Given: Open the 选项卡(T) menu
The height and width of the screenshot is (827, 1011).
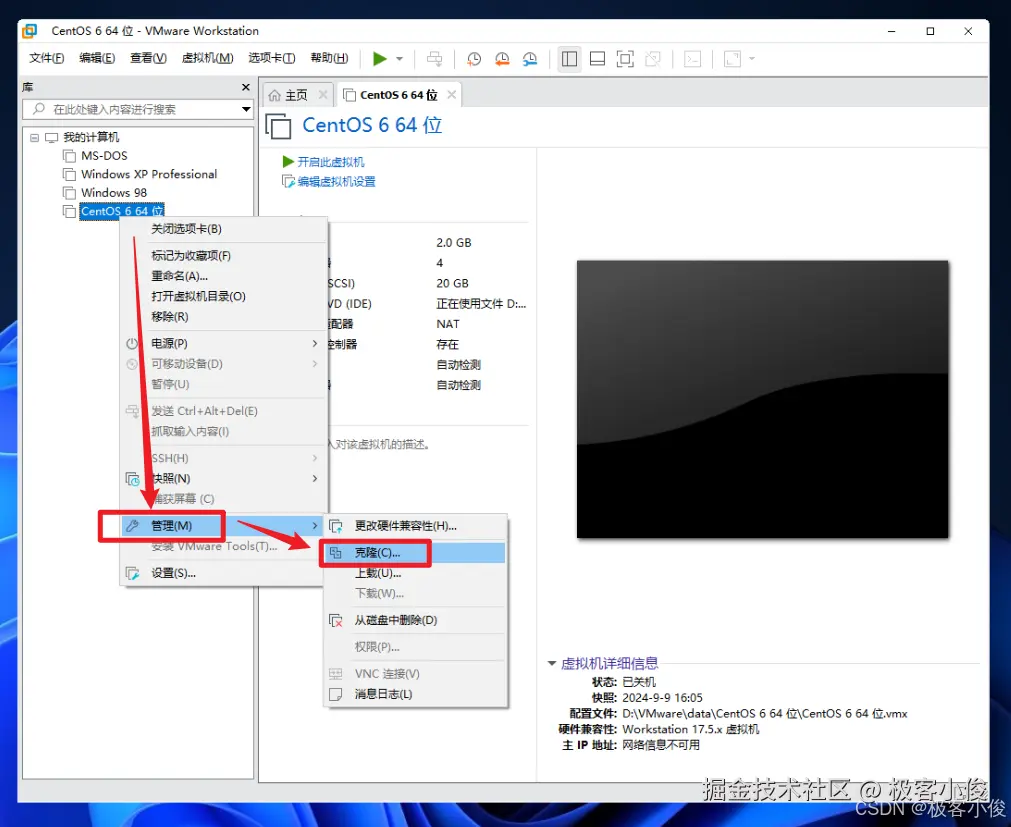Looking at the screenshot, I should point(271,58).
